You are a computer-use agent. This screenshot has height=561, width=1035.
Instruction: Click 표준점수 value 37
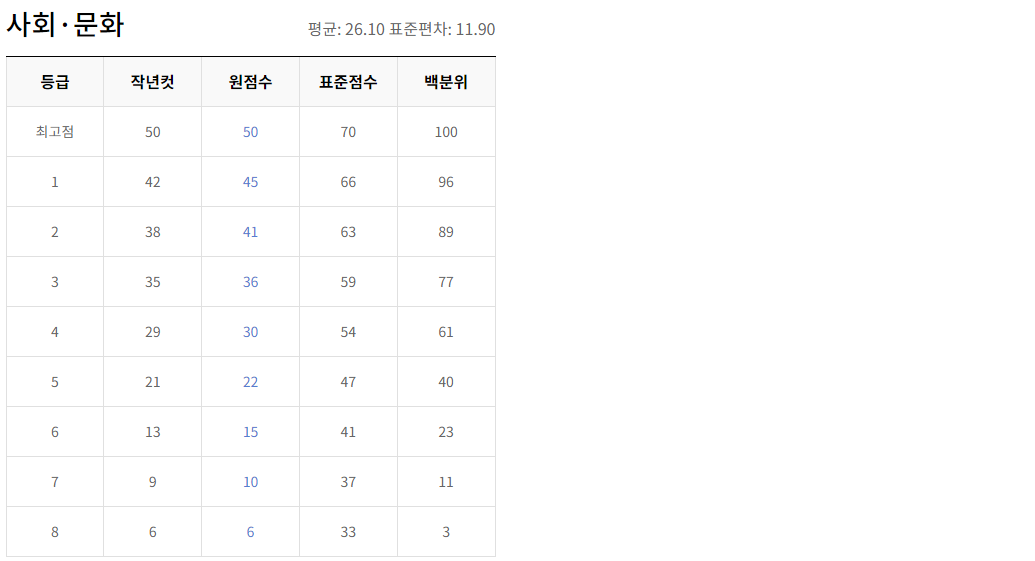pyautogui.click(x=348, y=482)
